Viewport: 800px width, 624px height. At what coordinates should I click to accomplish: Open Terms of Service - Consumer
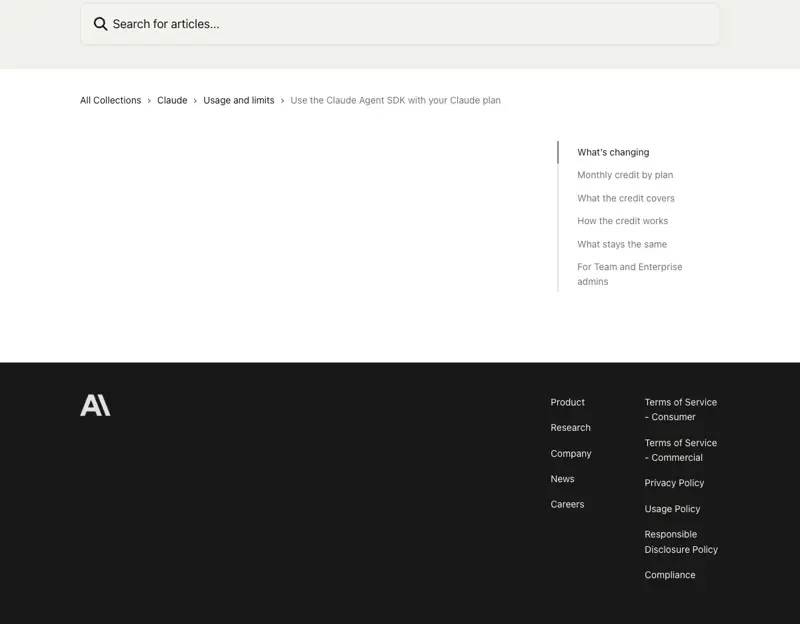point(681,409)
